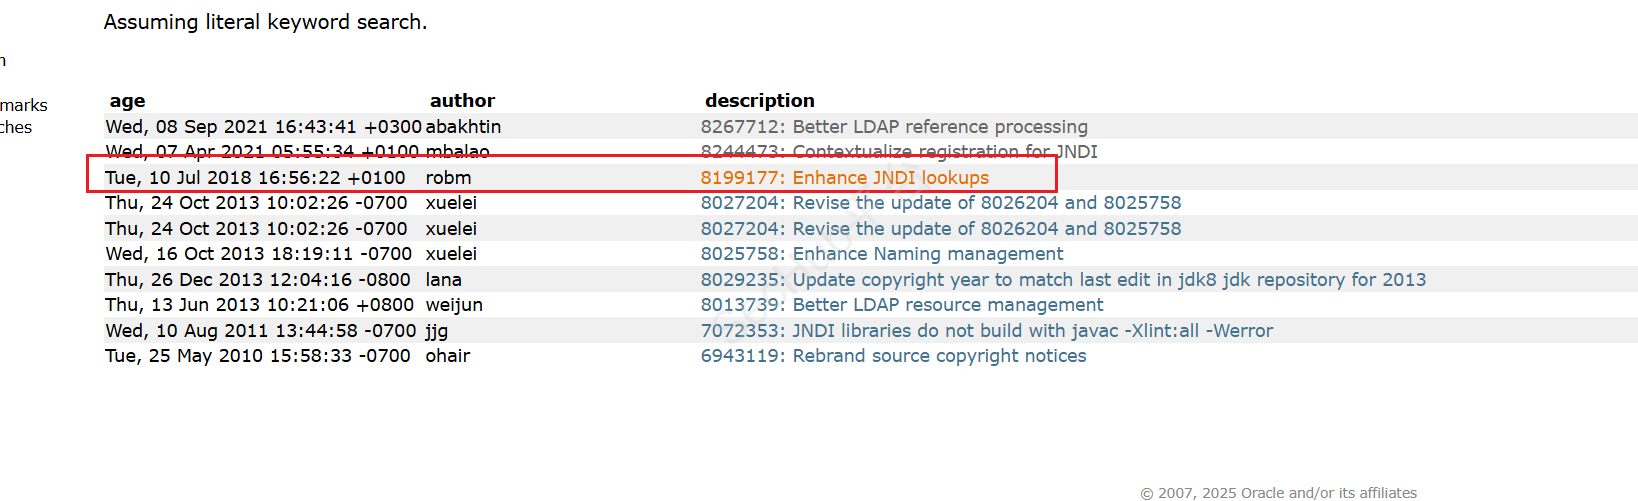Click the author column header

click(462, 101)
